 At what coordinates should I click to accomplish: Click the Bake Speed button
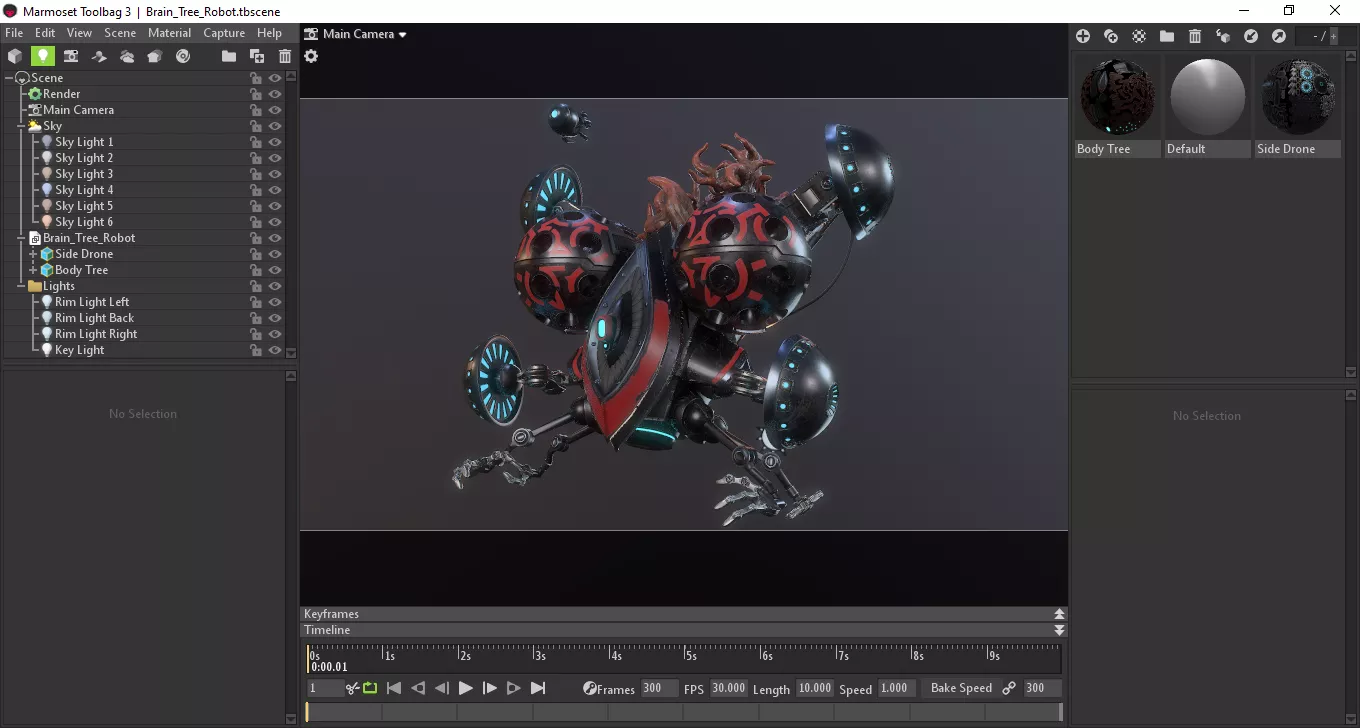coord(961,688)
